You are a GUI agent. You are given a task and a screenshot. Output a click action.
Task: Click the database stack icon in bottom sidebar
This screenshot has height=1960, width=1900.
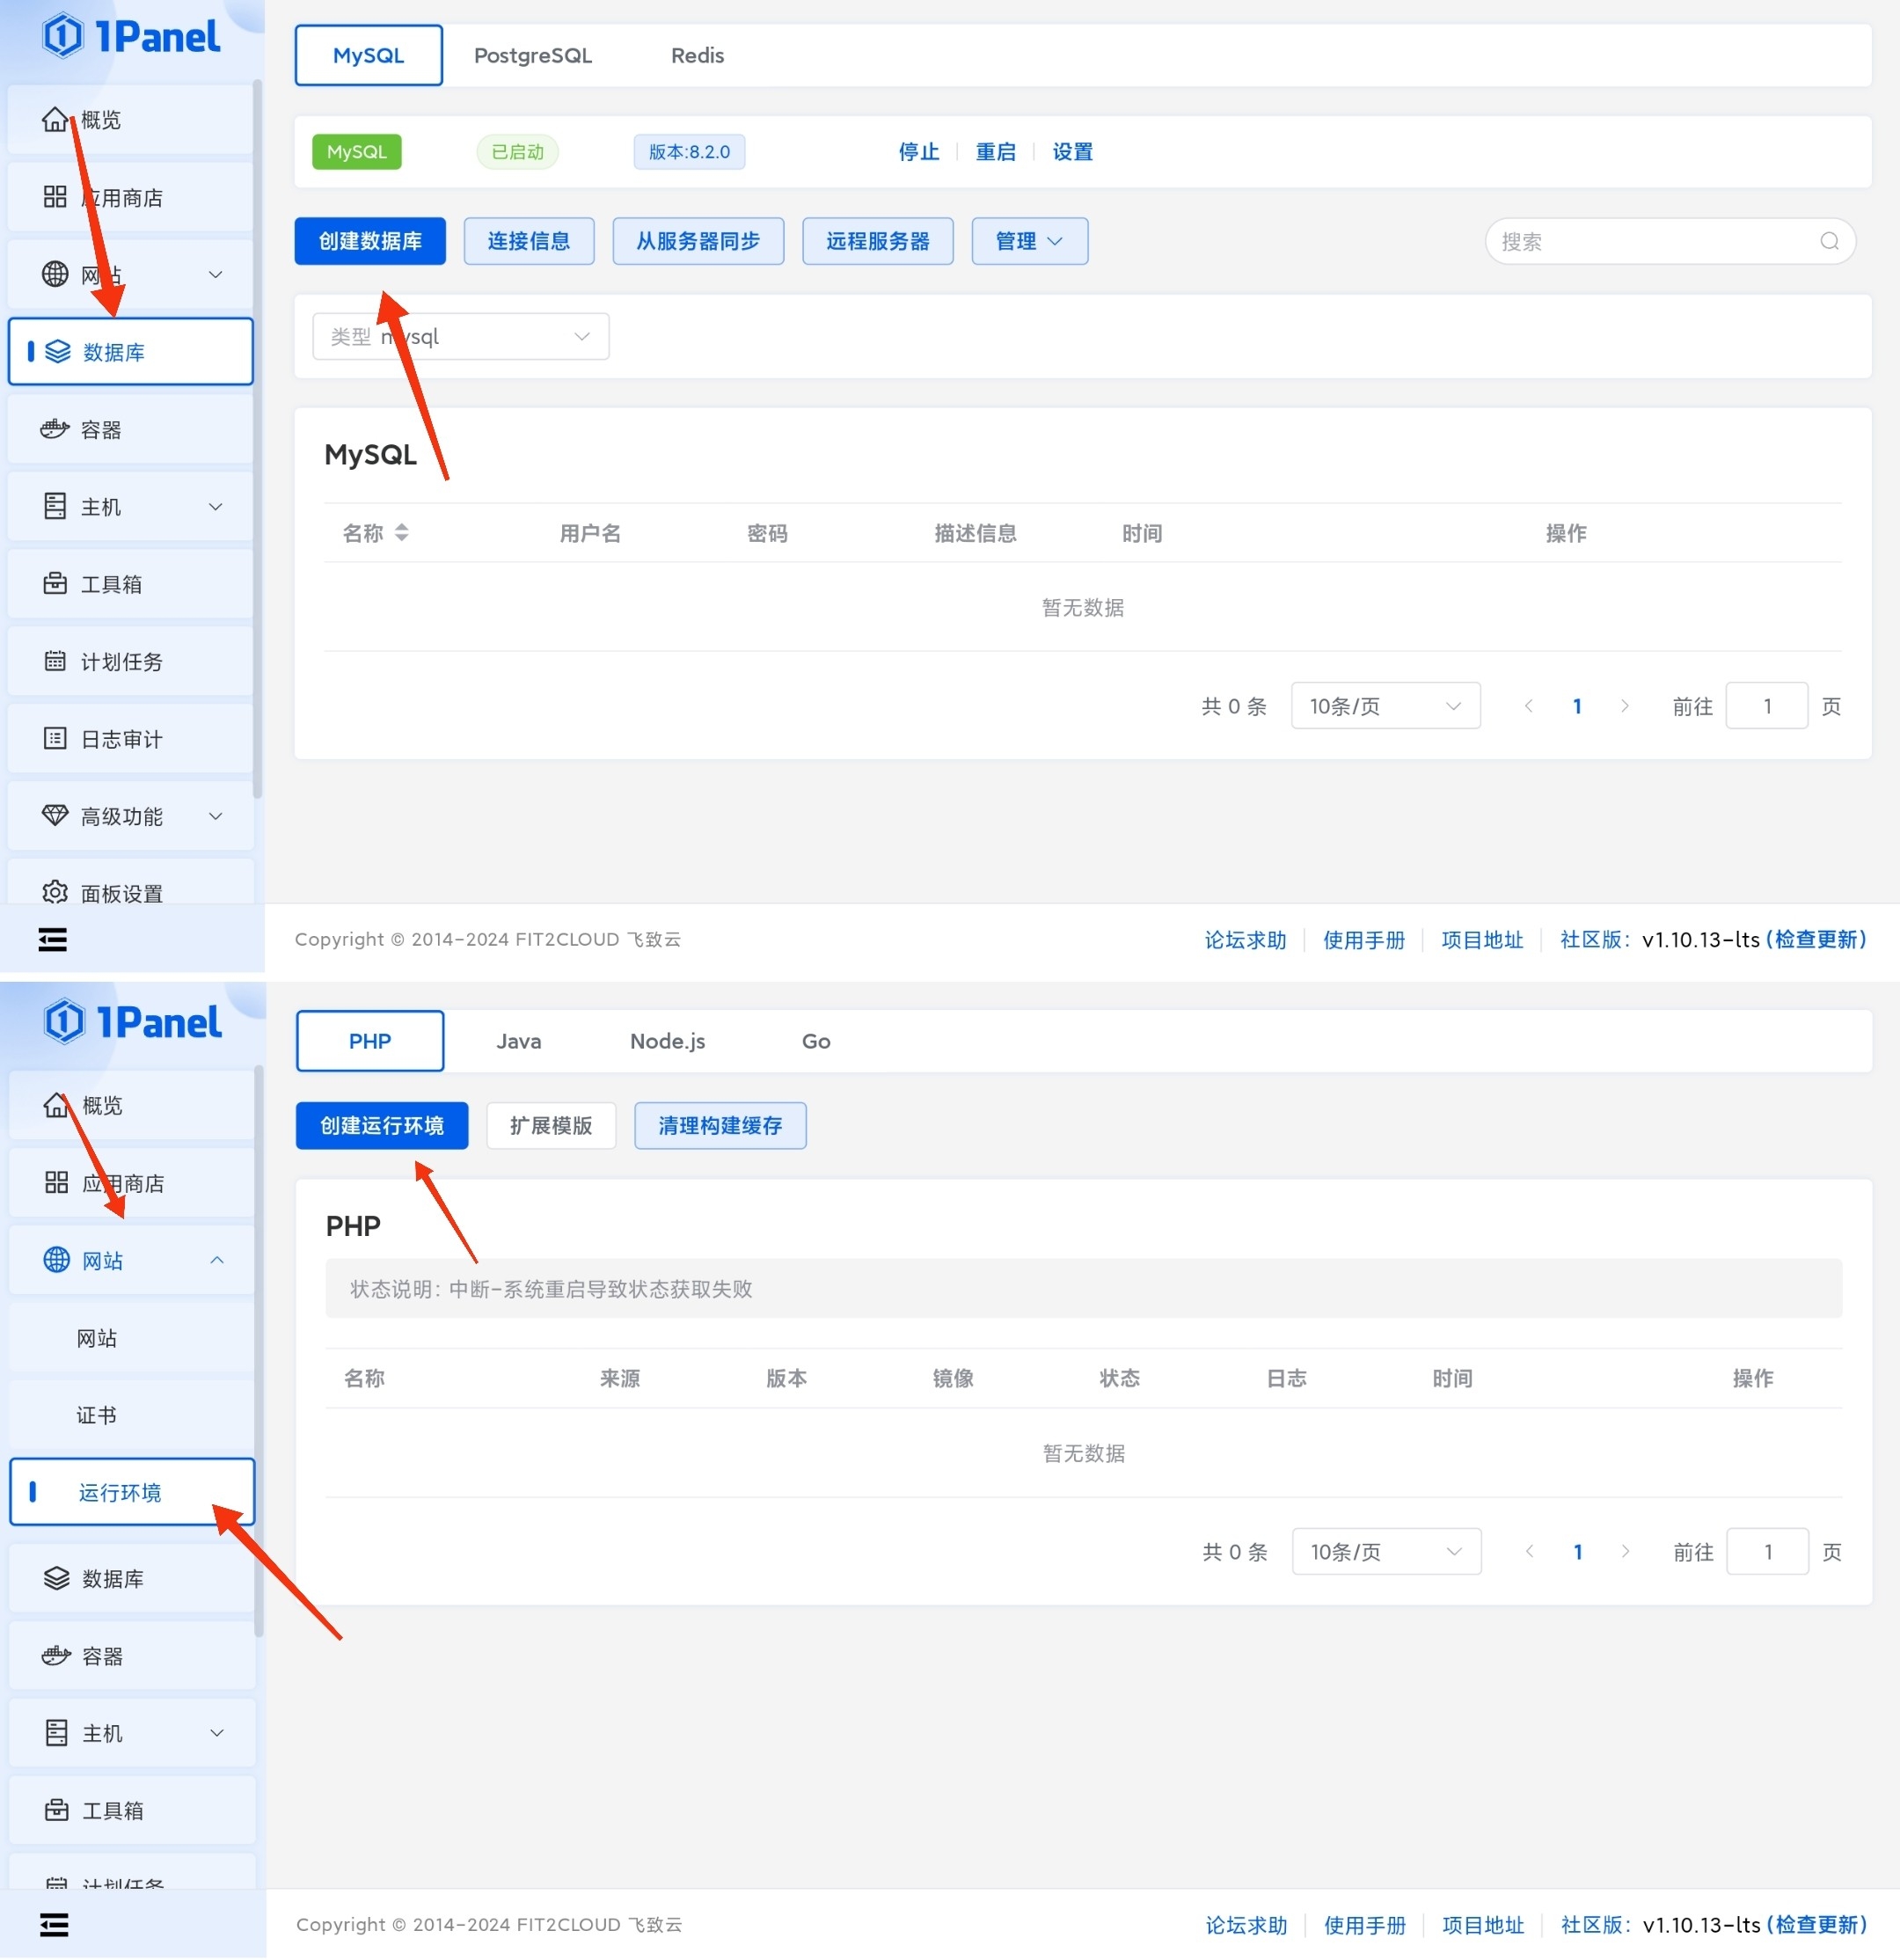(x=57, y=1578)
